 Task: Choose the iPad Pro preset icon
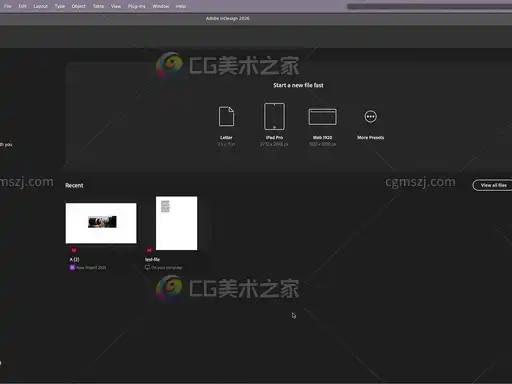274,116
